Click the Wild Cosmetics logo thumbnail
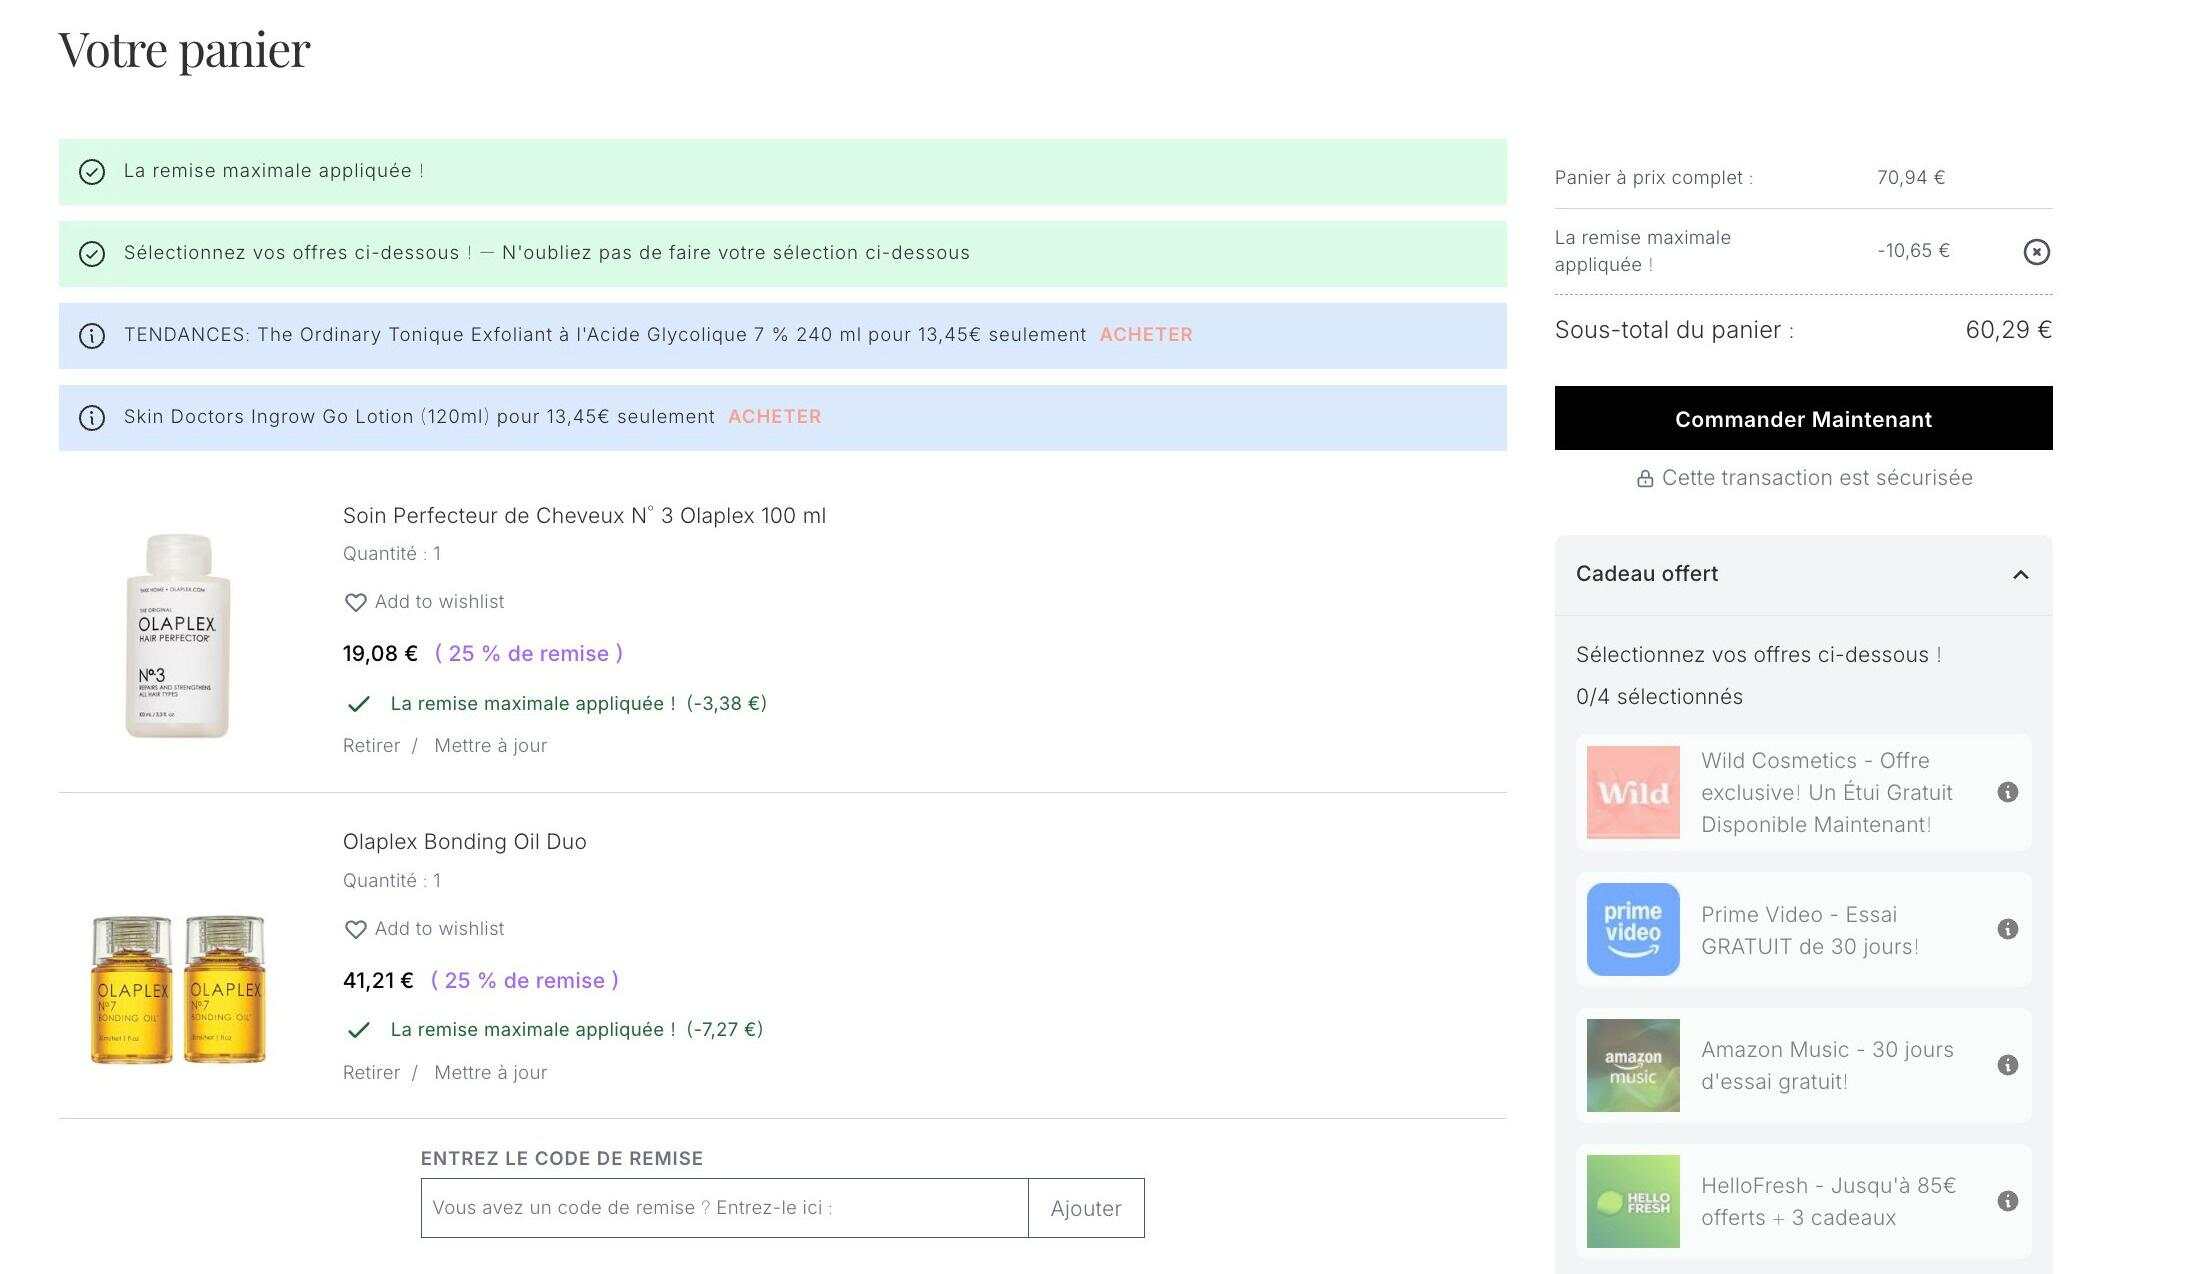 pyautogui.click(x=1633, y=792)
